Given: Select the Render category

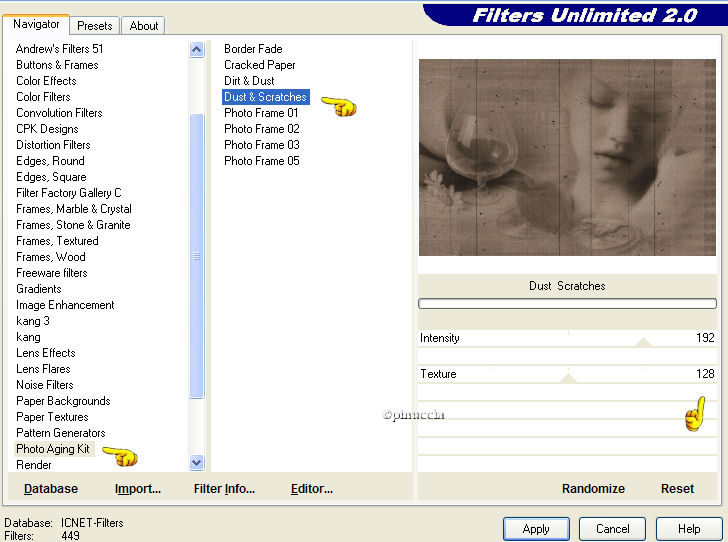Looking at the screenshot, I should pos(33,465).
